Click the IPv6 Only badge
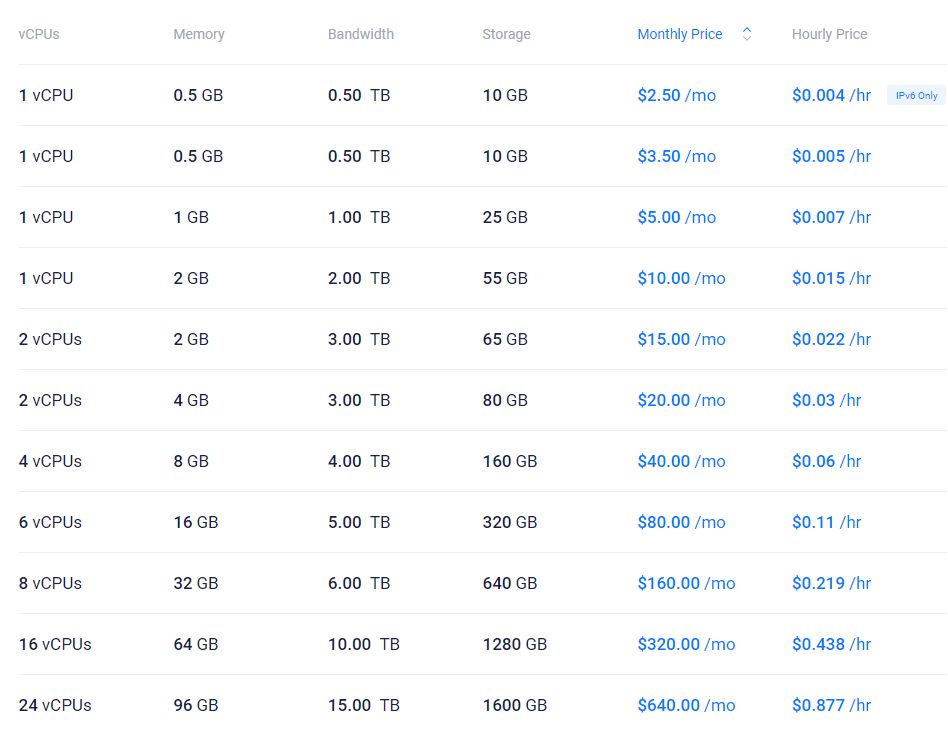This screenshot has width=948, height=731. point(915,96)
